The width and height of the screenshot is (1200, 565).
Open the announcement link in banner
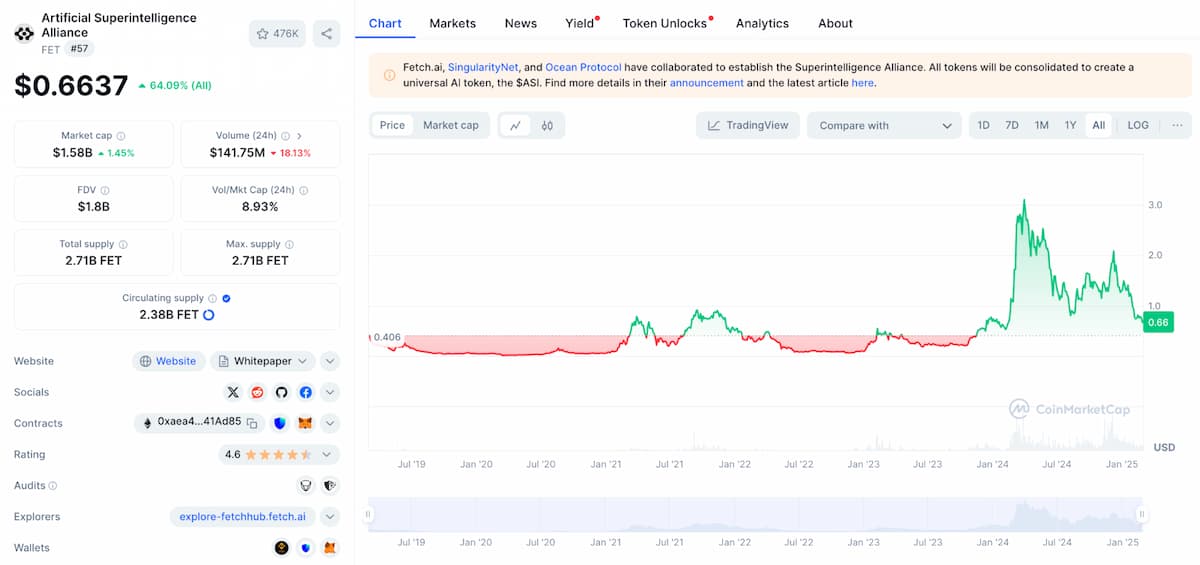[707, 83]
